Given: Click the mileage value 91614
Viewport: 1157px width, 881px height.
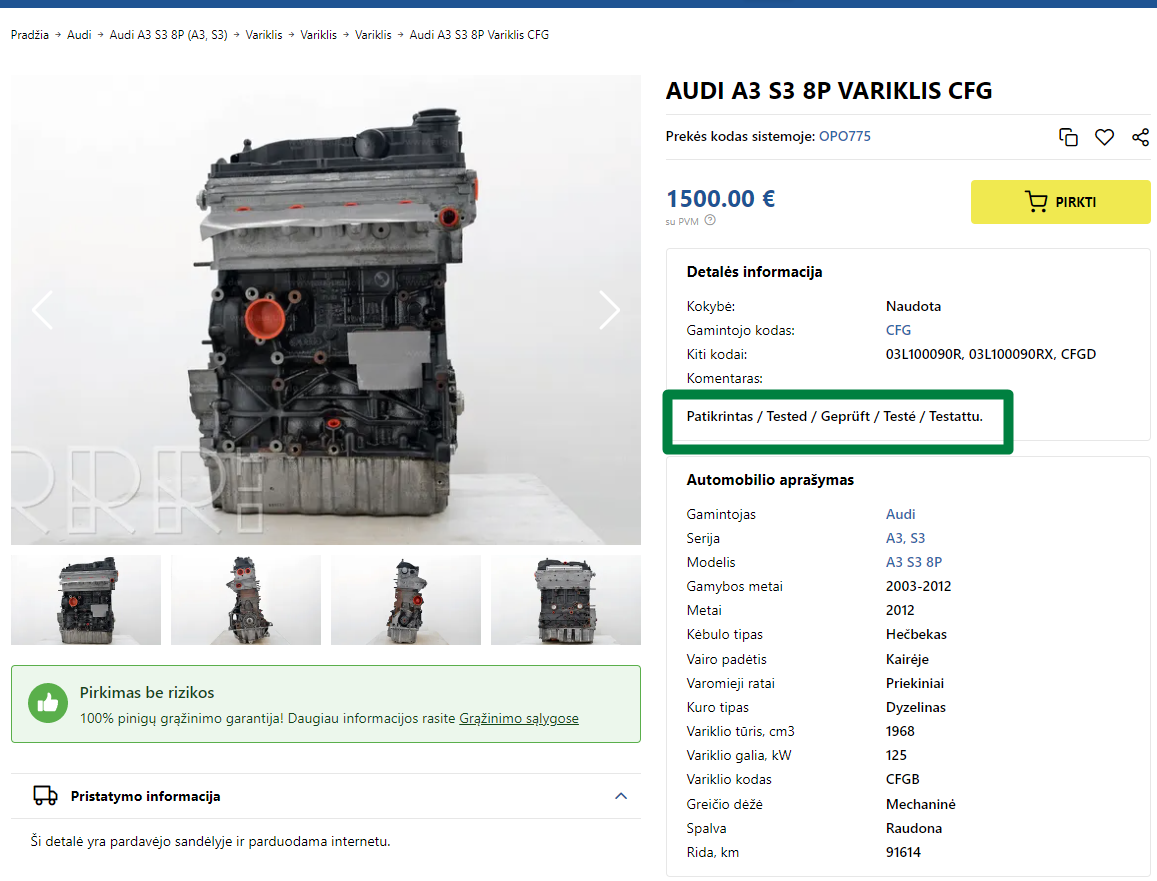Looking at the screenshot, I should click(x=903, y=852).
